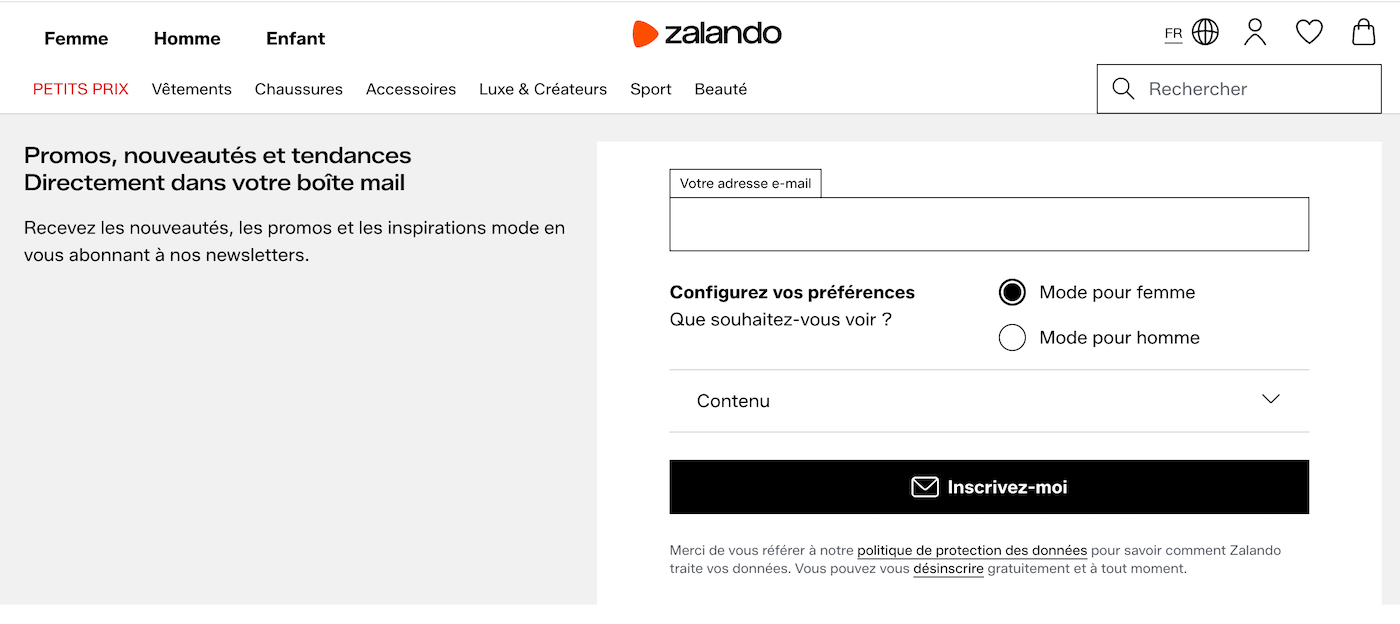
Task: Open the Chaussures category menu
Action: tap(298, 89)
